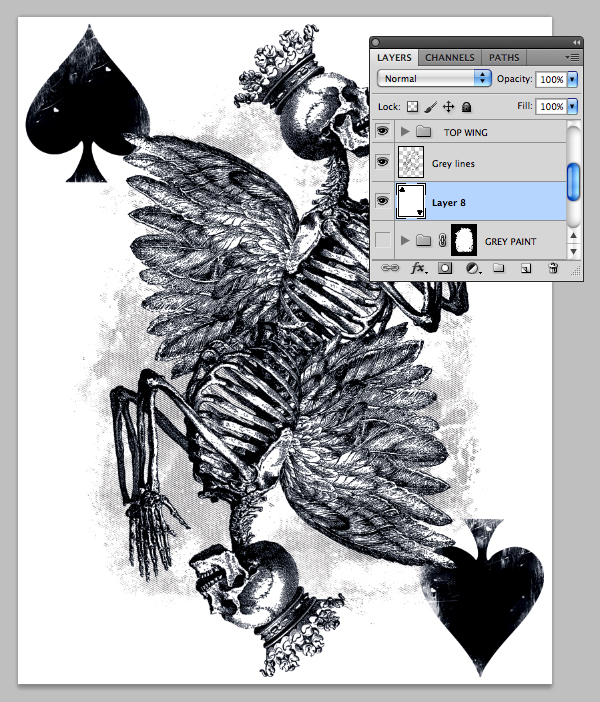Screen dimensions: 600x702
Task: Collapse panel with double-arrow icon
Action: [576, 43]
